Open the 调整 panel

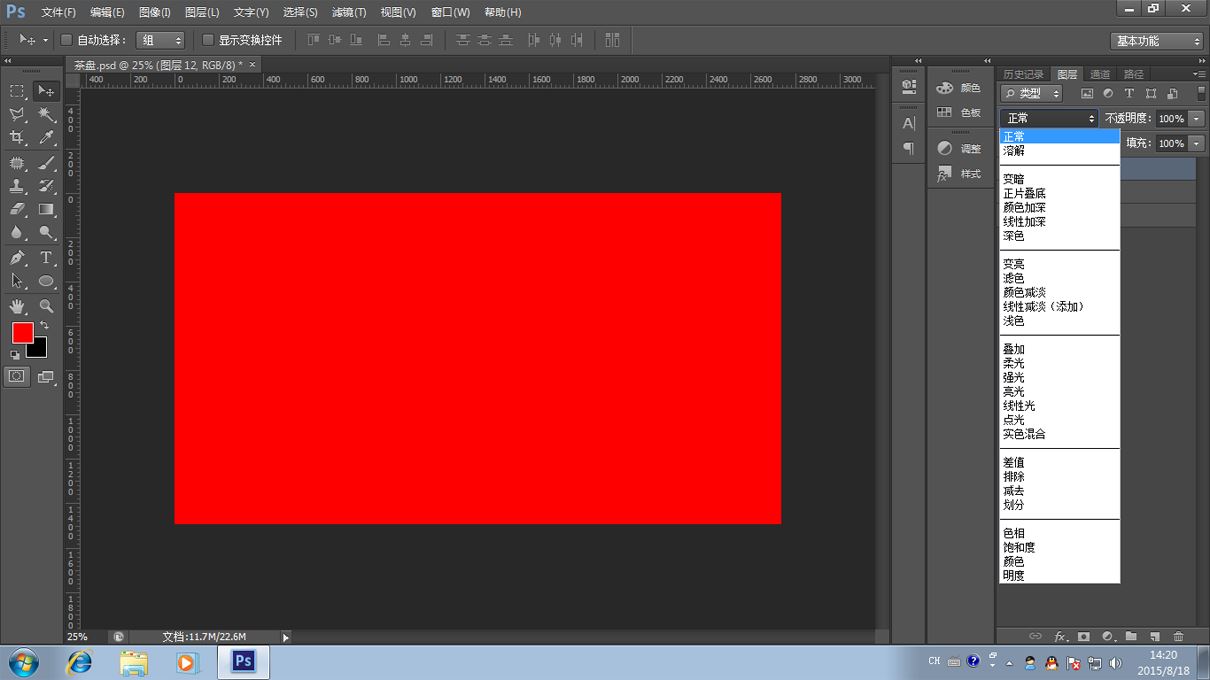(x=959, y=149)
